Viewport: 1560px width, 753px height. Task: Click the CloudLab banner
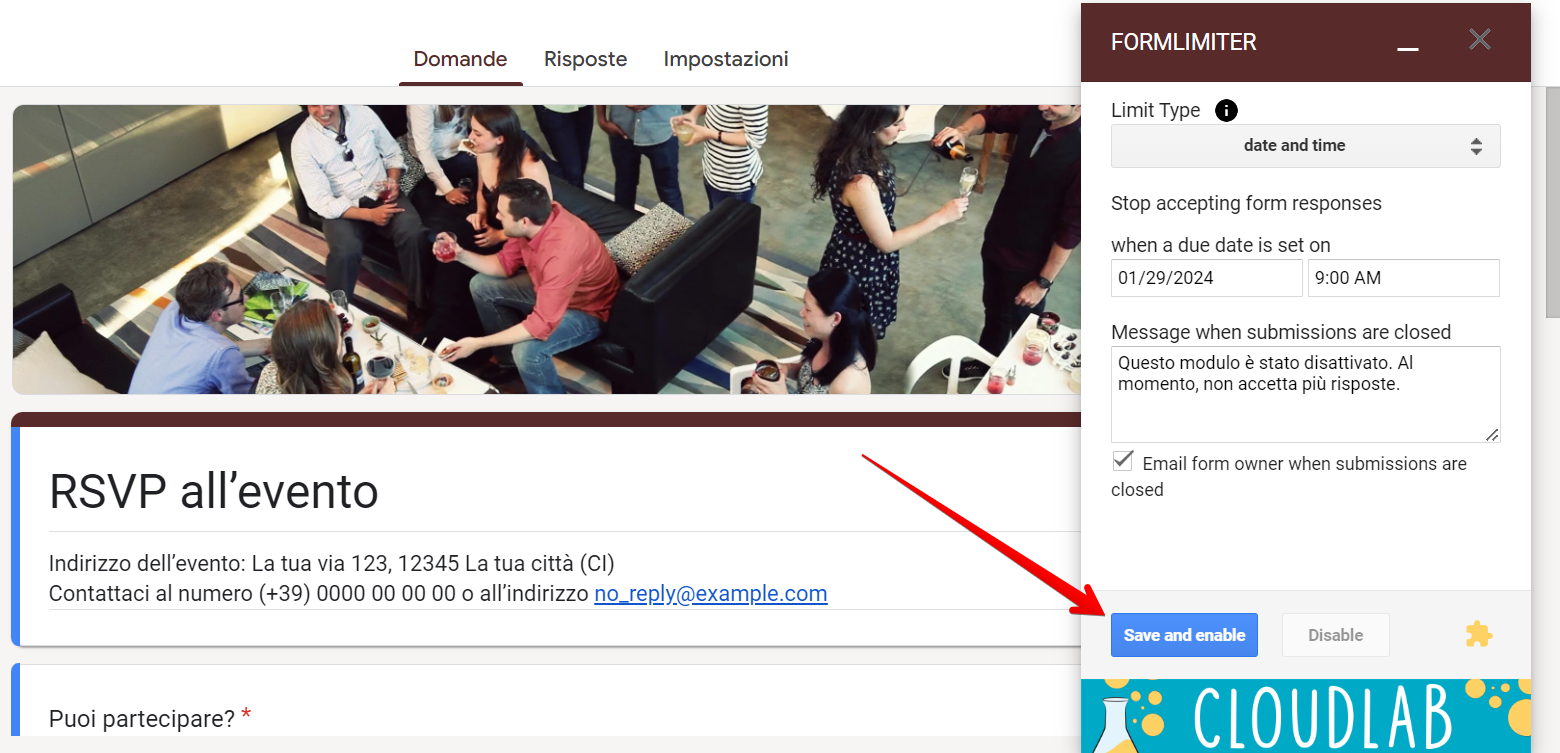click(1305, 716)
